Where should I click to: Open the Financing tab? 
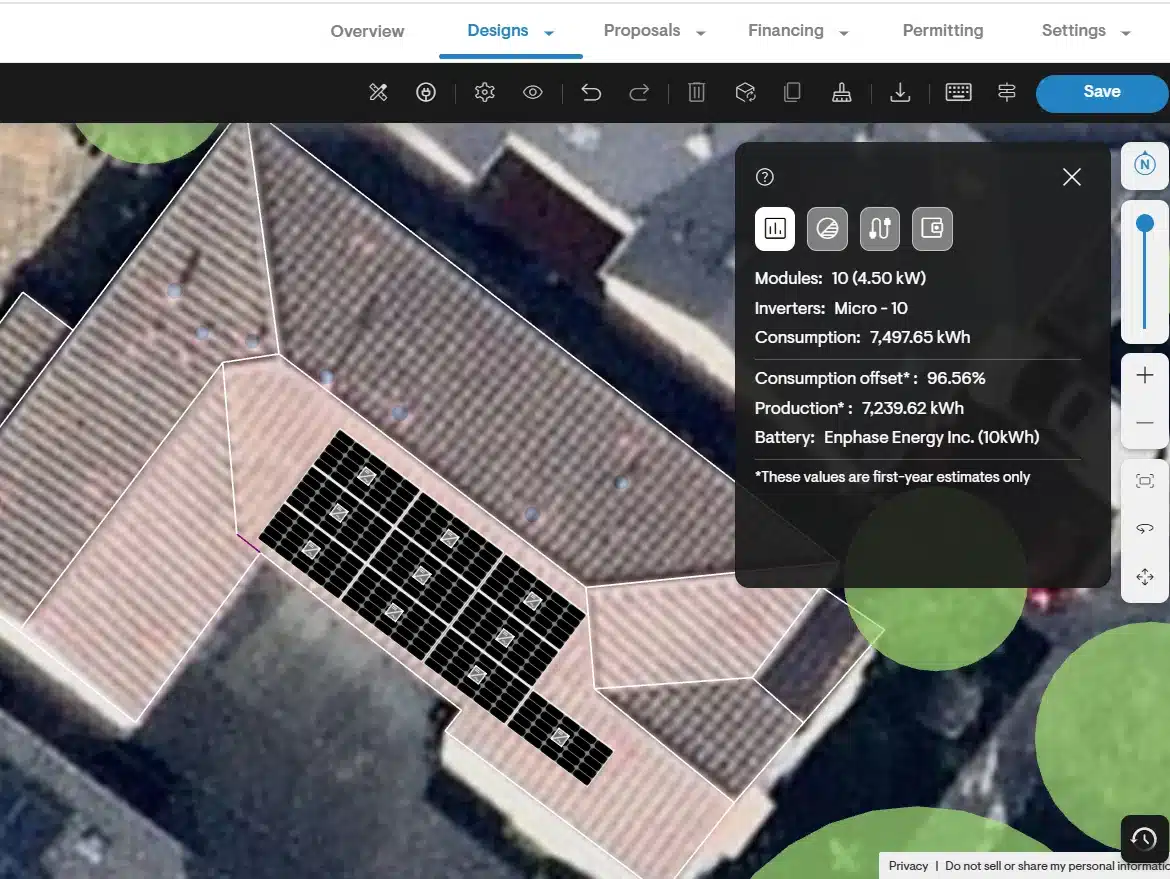(786, 31)
